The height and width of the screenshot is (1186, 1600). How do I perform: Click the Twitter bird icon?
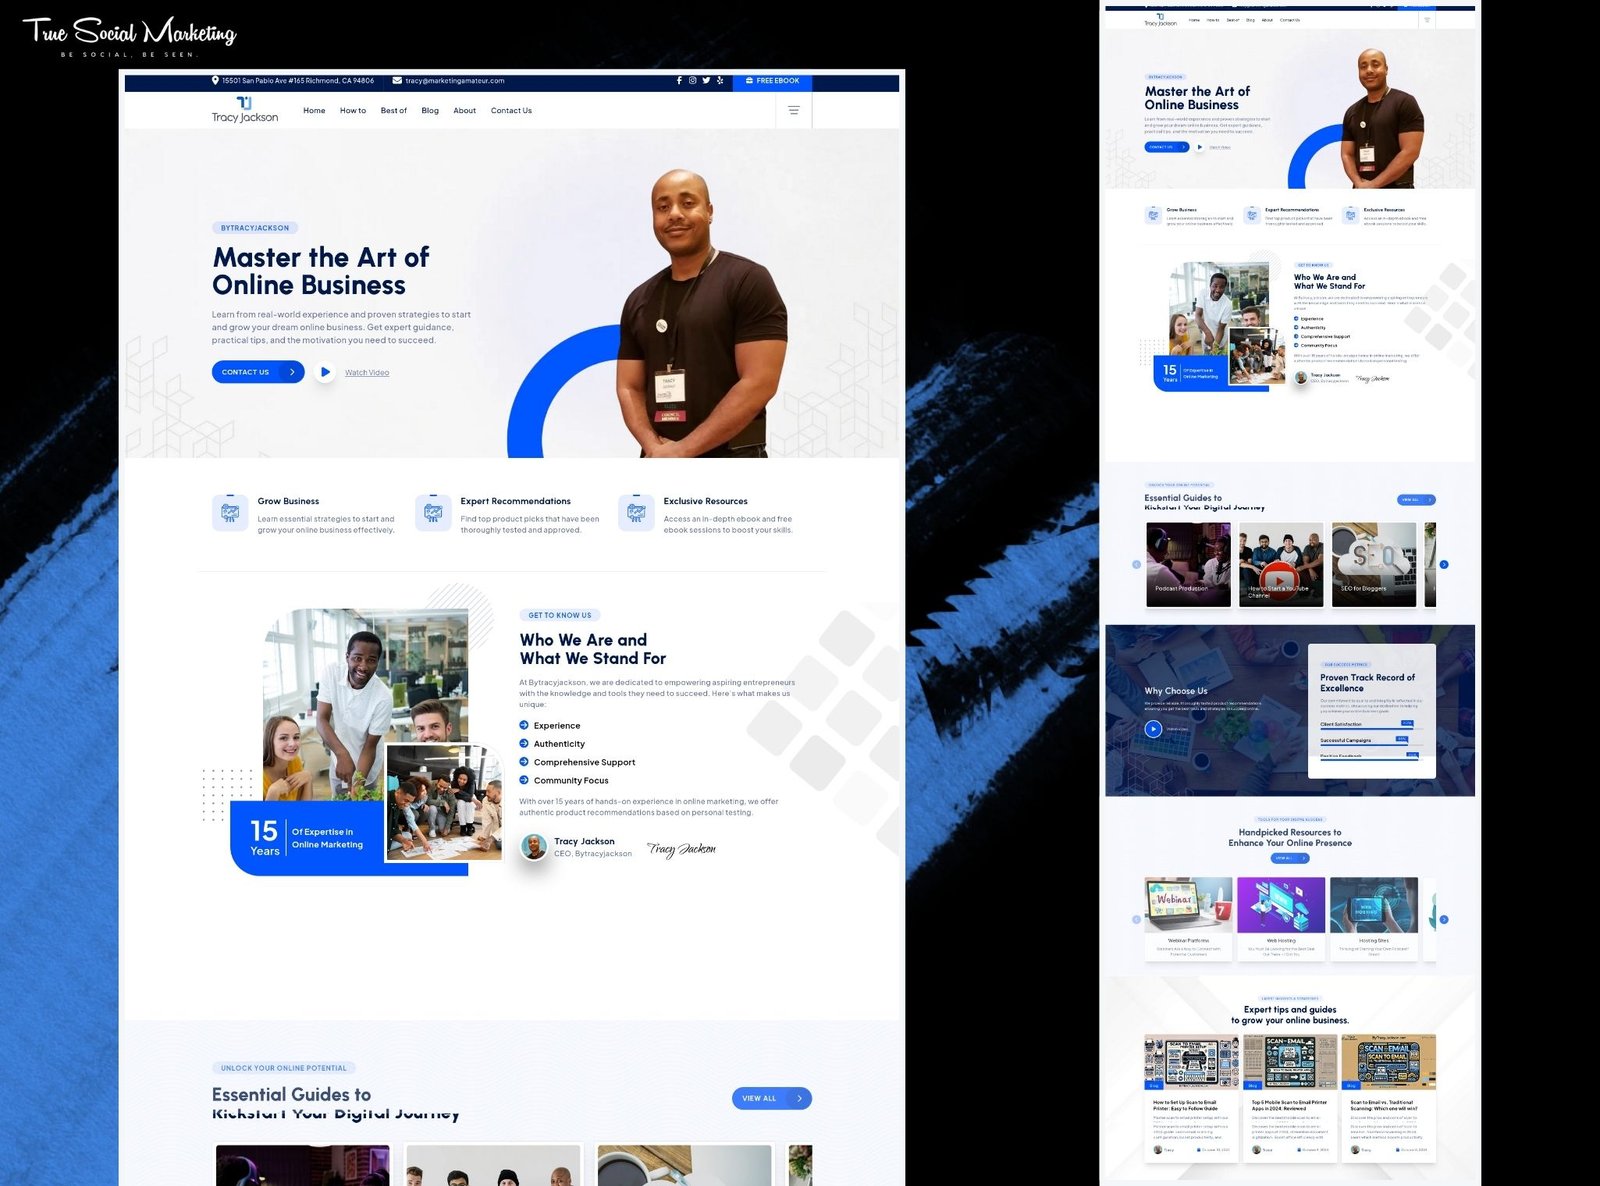(x=706, y=81)
